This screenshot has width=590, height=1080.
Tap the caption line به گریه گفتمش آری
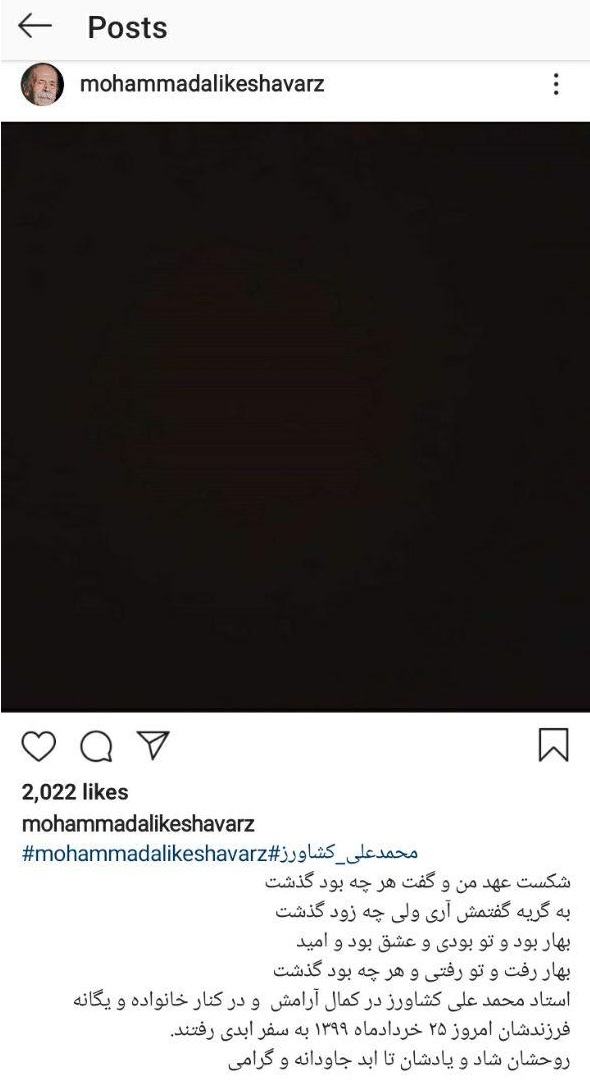423,912
